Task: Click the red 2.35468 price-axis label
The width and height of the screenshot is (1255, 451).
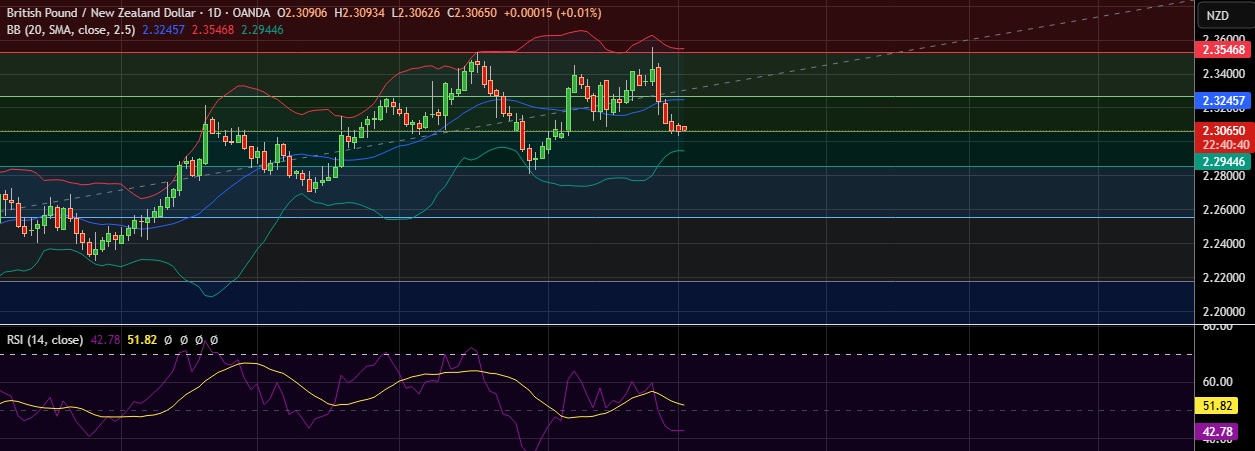Action: click(1223, 49)
